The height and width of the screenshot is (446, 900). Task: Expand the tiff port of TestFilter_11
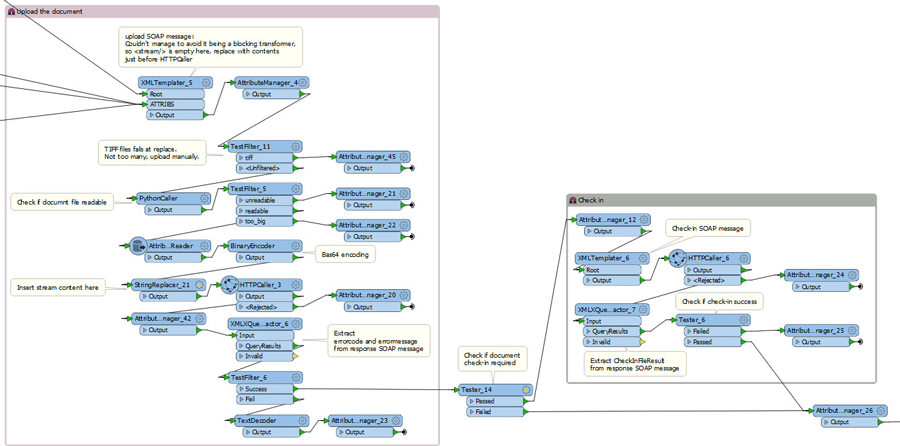241,157
